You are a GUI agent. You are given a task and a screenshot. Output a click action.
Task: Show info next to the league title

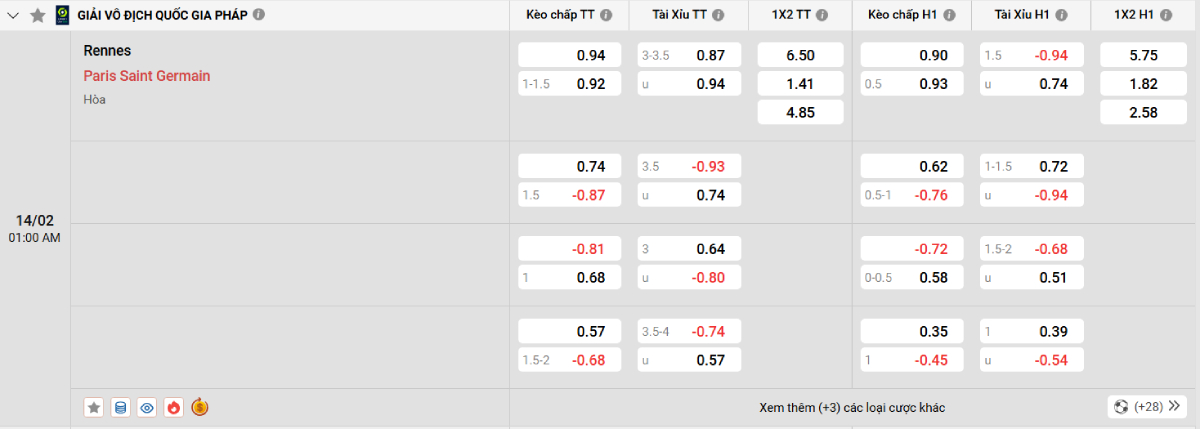(x=259, y=15)
